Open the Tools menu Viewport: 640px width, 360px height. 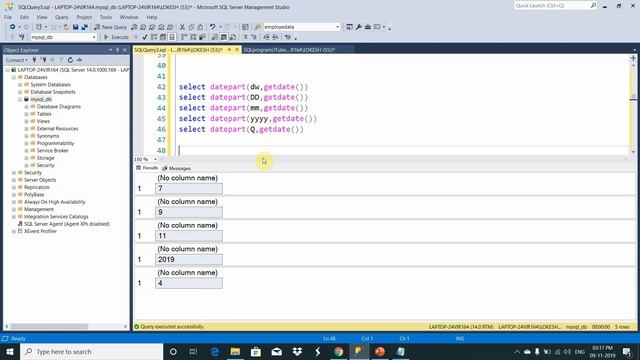tap(106, 17)
